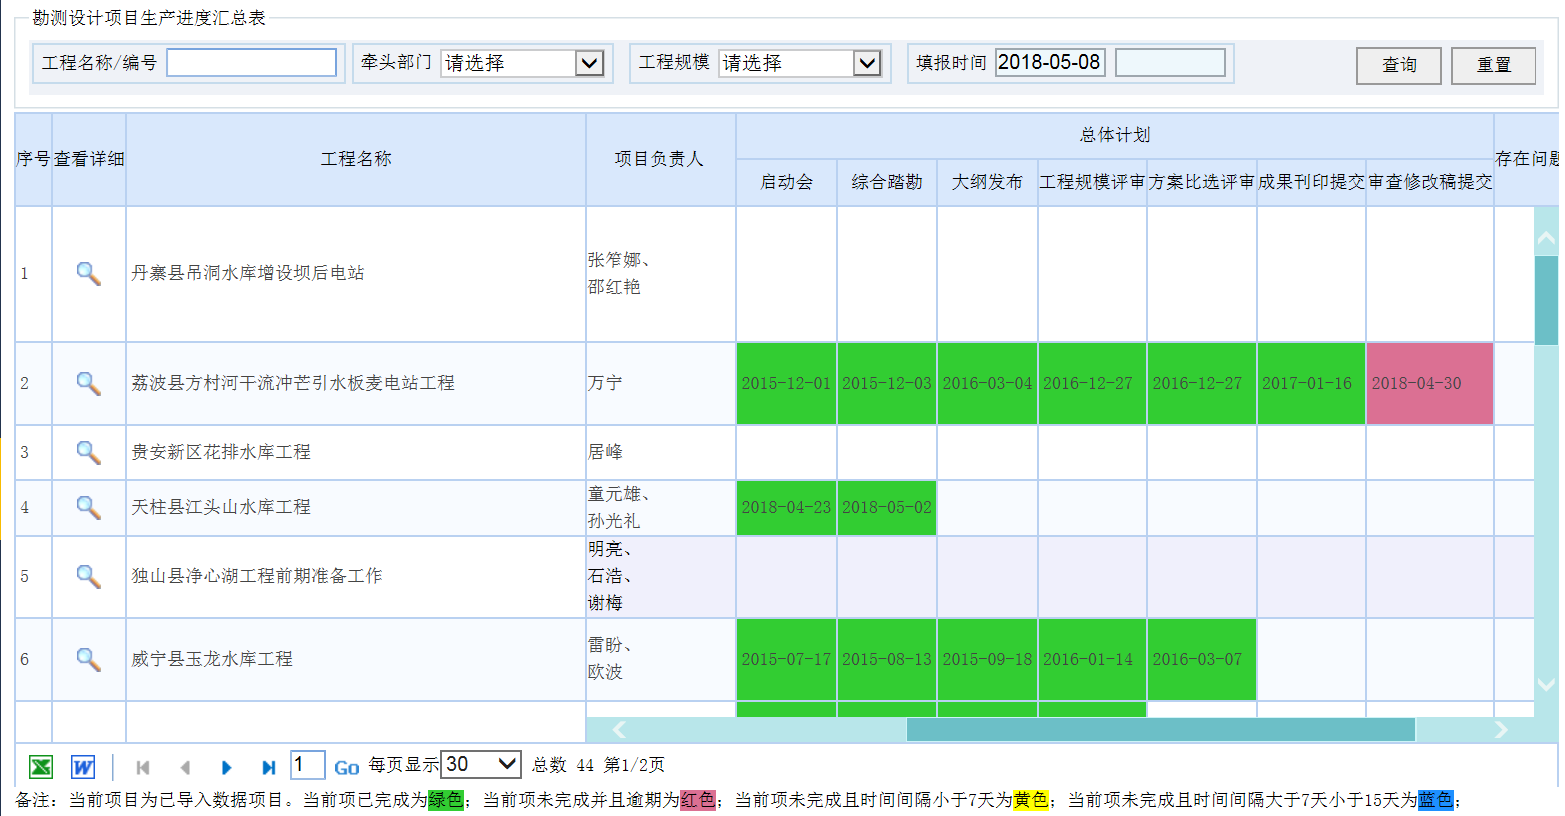This screenshot has width=1565, height=816.
Task: Open details for 丹寨县吊洞水库增设坝后电站
Action: [88, 273]
